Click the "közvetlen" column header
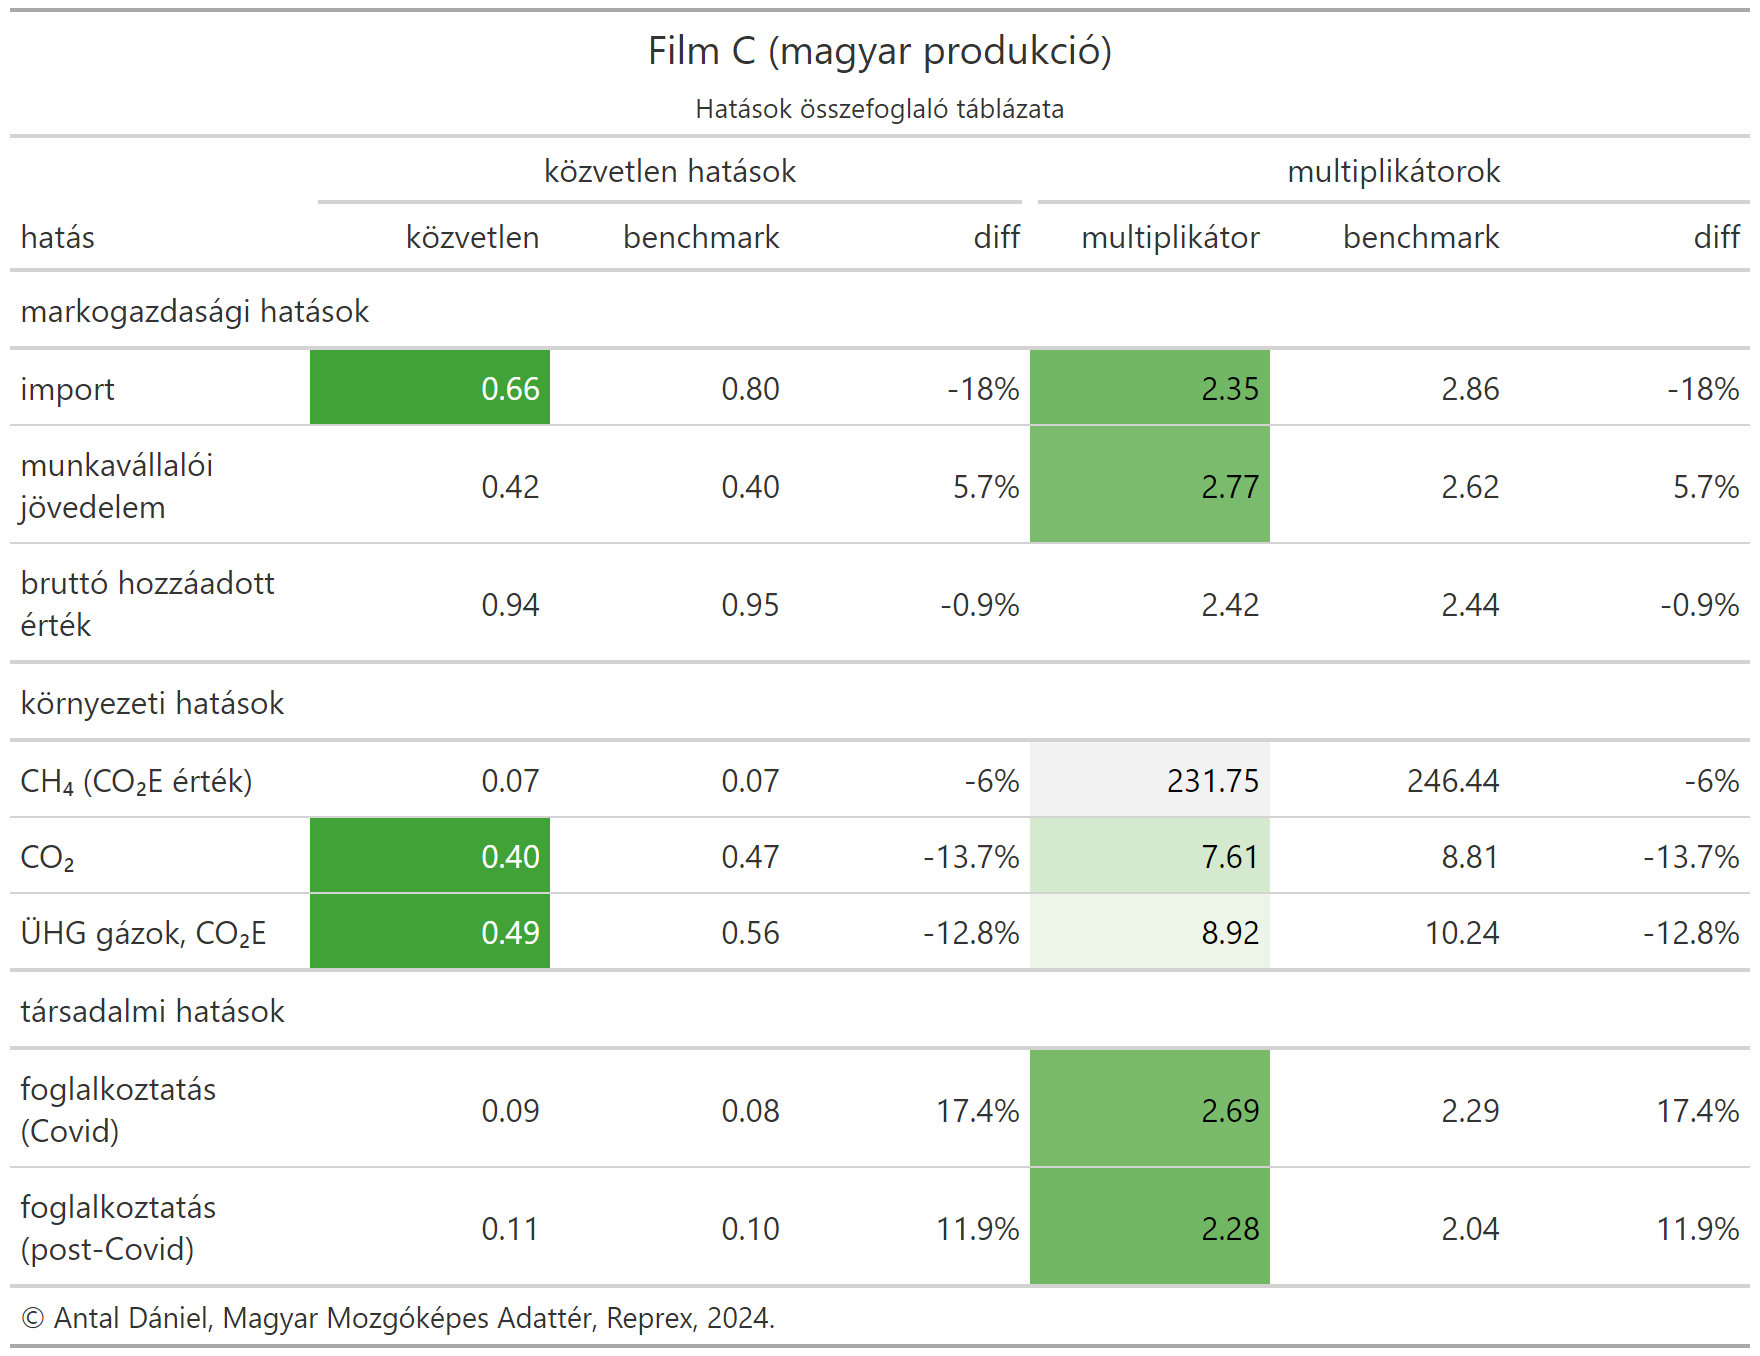This screenshot has width=1760, height=1356. coord(472,237)
